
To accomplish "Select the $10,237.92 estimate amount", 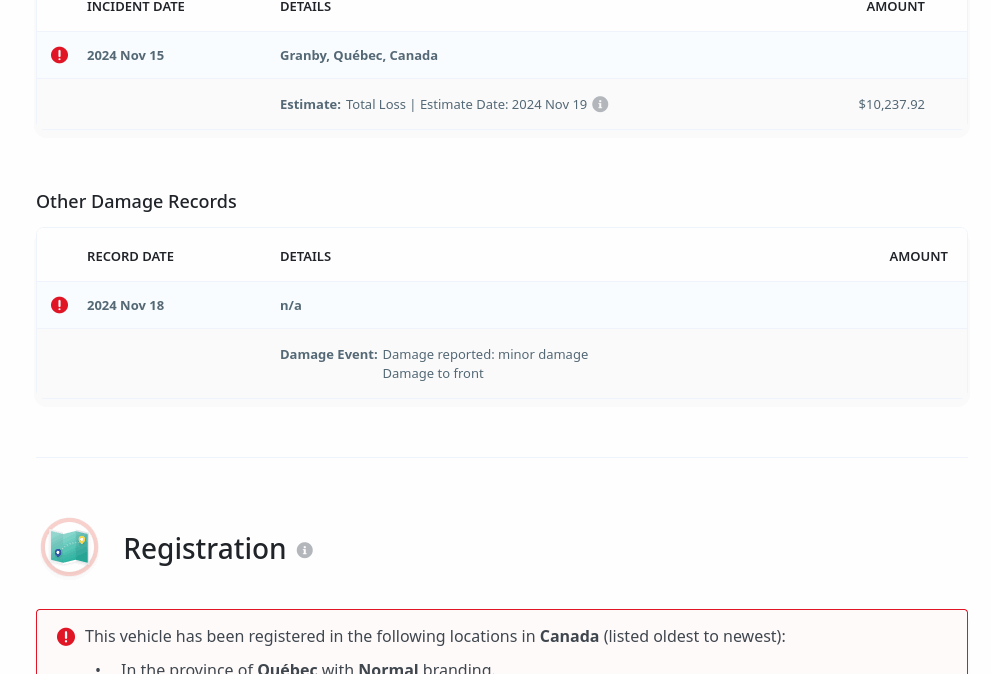I will click(891, 104).
